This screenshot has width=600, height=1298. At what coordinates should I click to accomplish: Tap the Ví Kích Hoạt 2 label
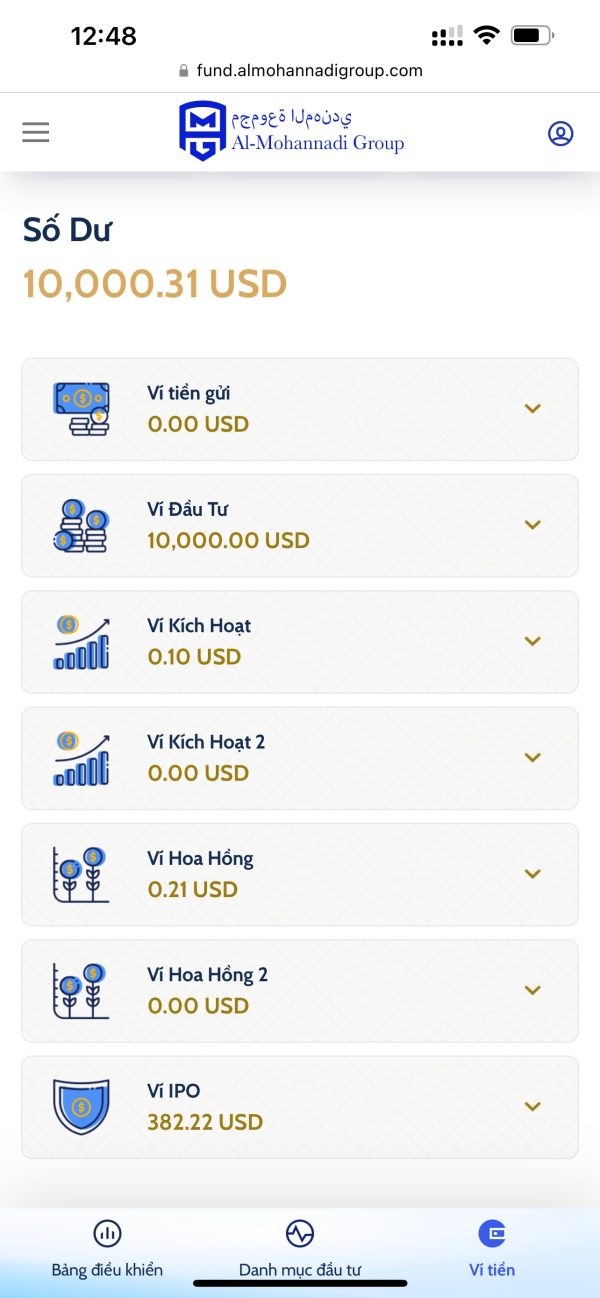(206, 742)
